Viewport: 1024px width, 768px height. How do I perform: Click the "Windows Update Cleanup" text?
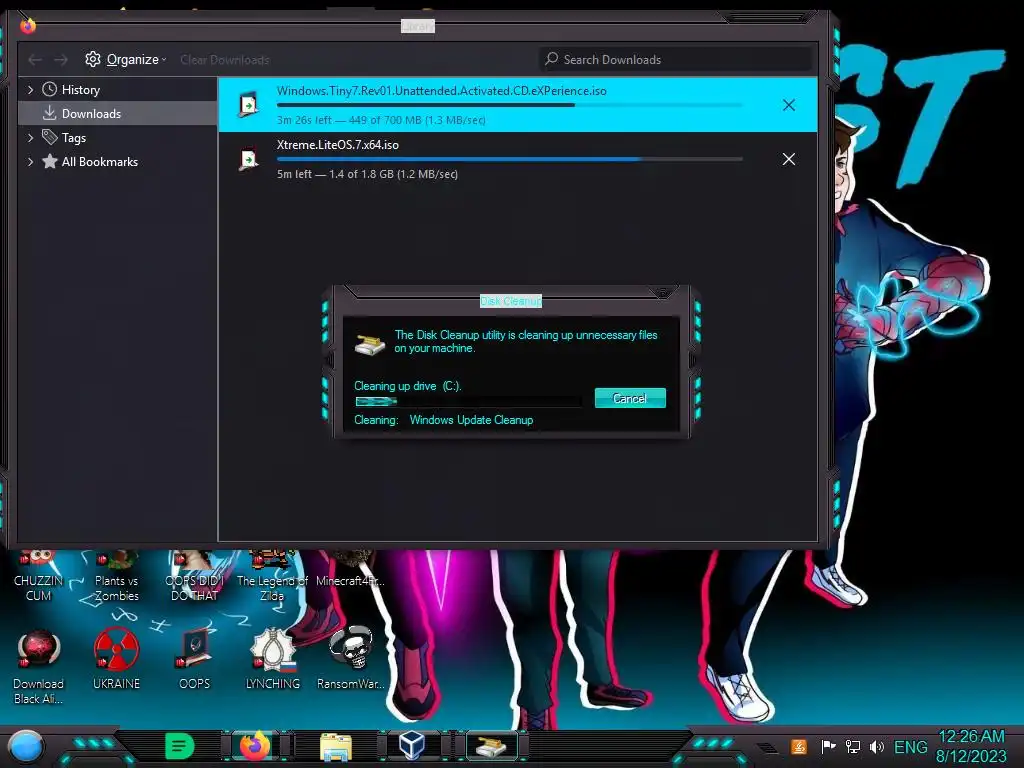pos(471,420)
